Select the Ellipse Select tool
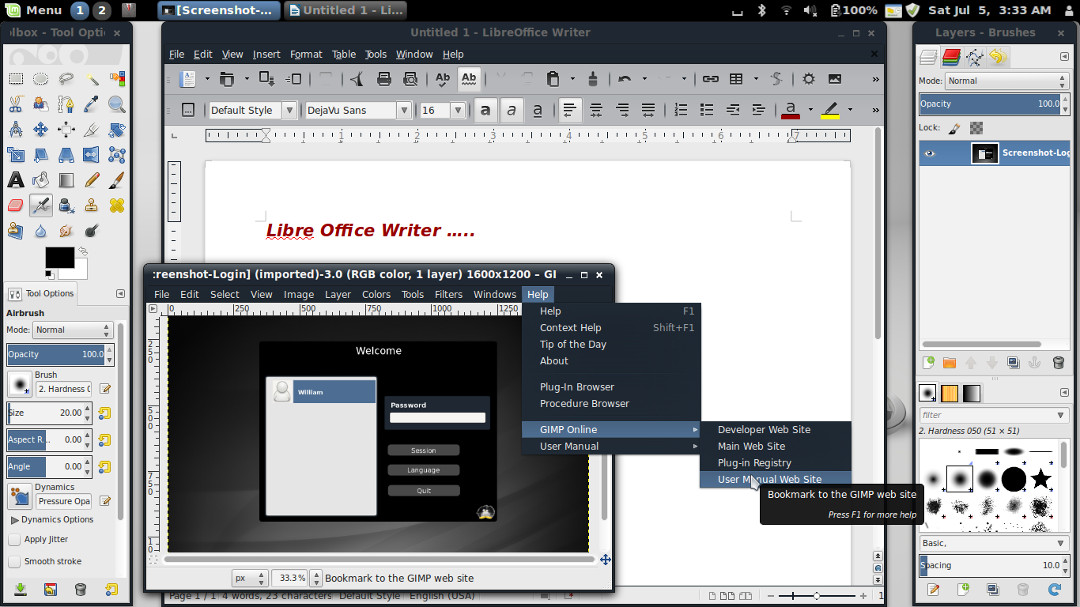This screenshot has height=607, width=1080. click(41, 79)
